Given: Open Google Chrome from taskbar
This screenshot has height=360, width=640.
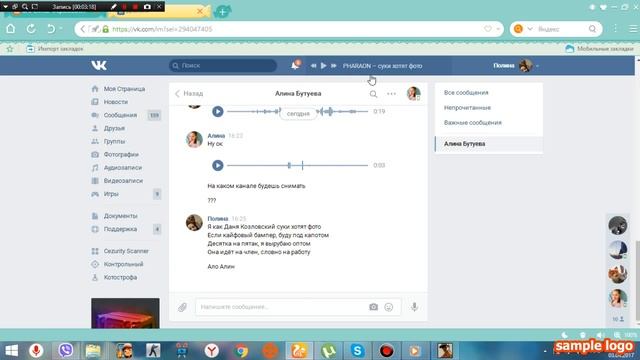Looking at the screenshot, I should point(241,351).
